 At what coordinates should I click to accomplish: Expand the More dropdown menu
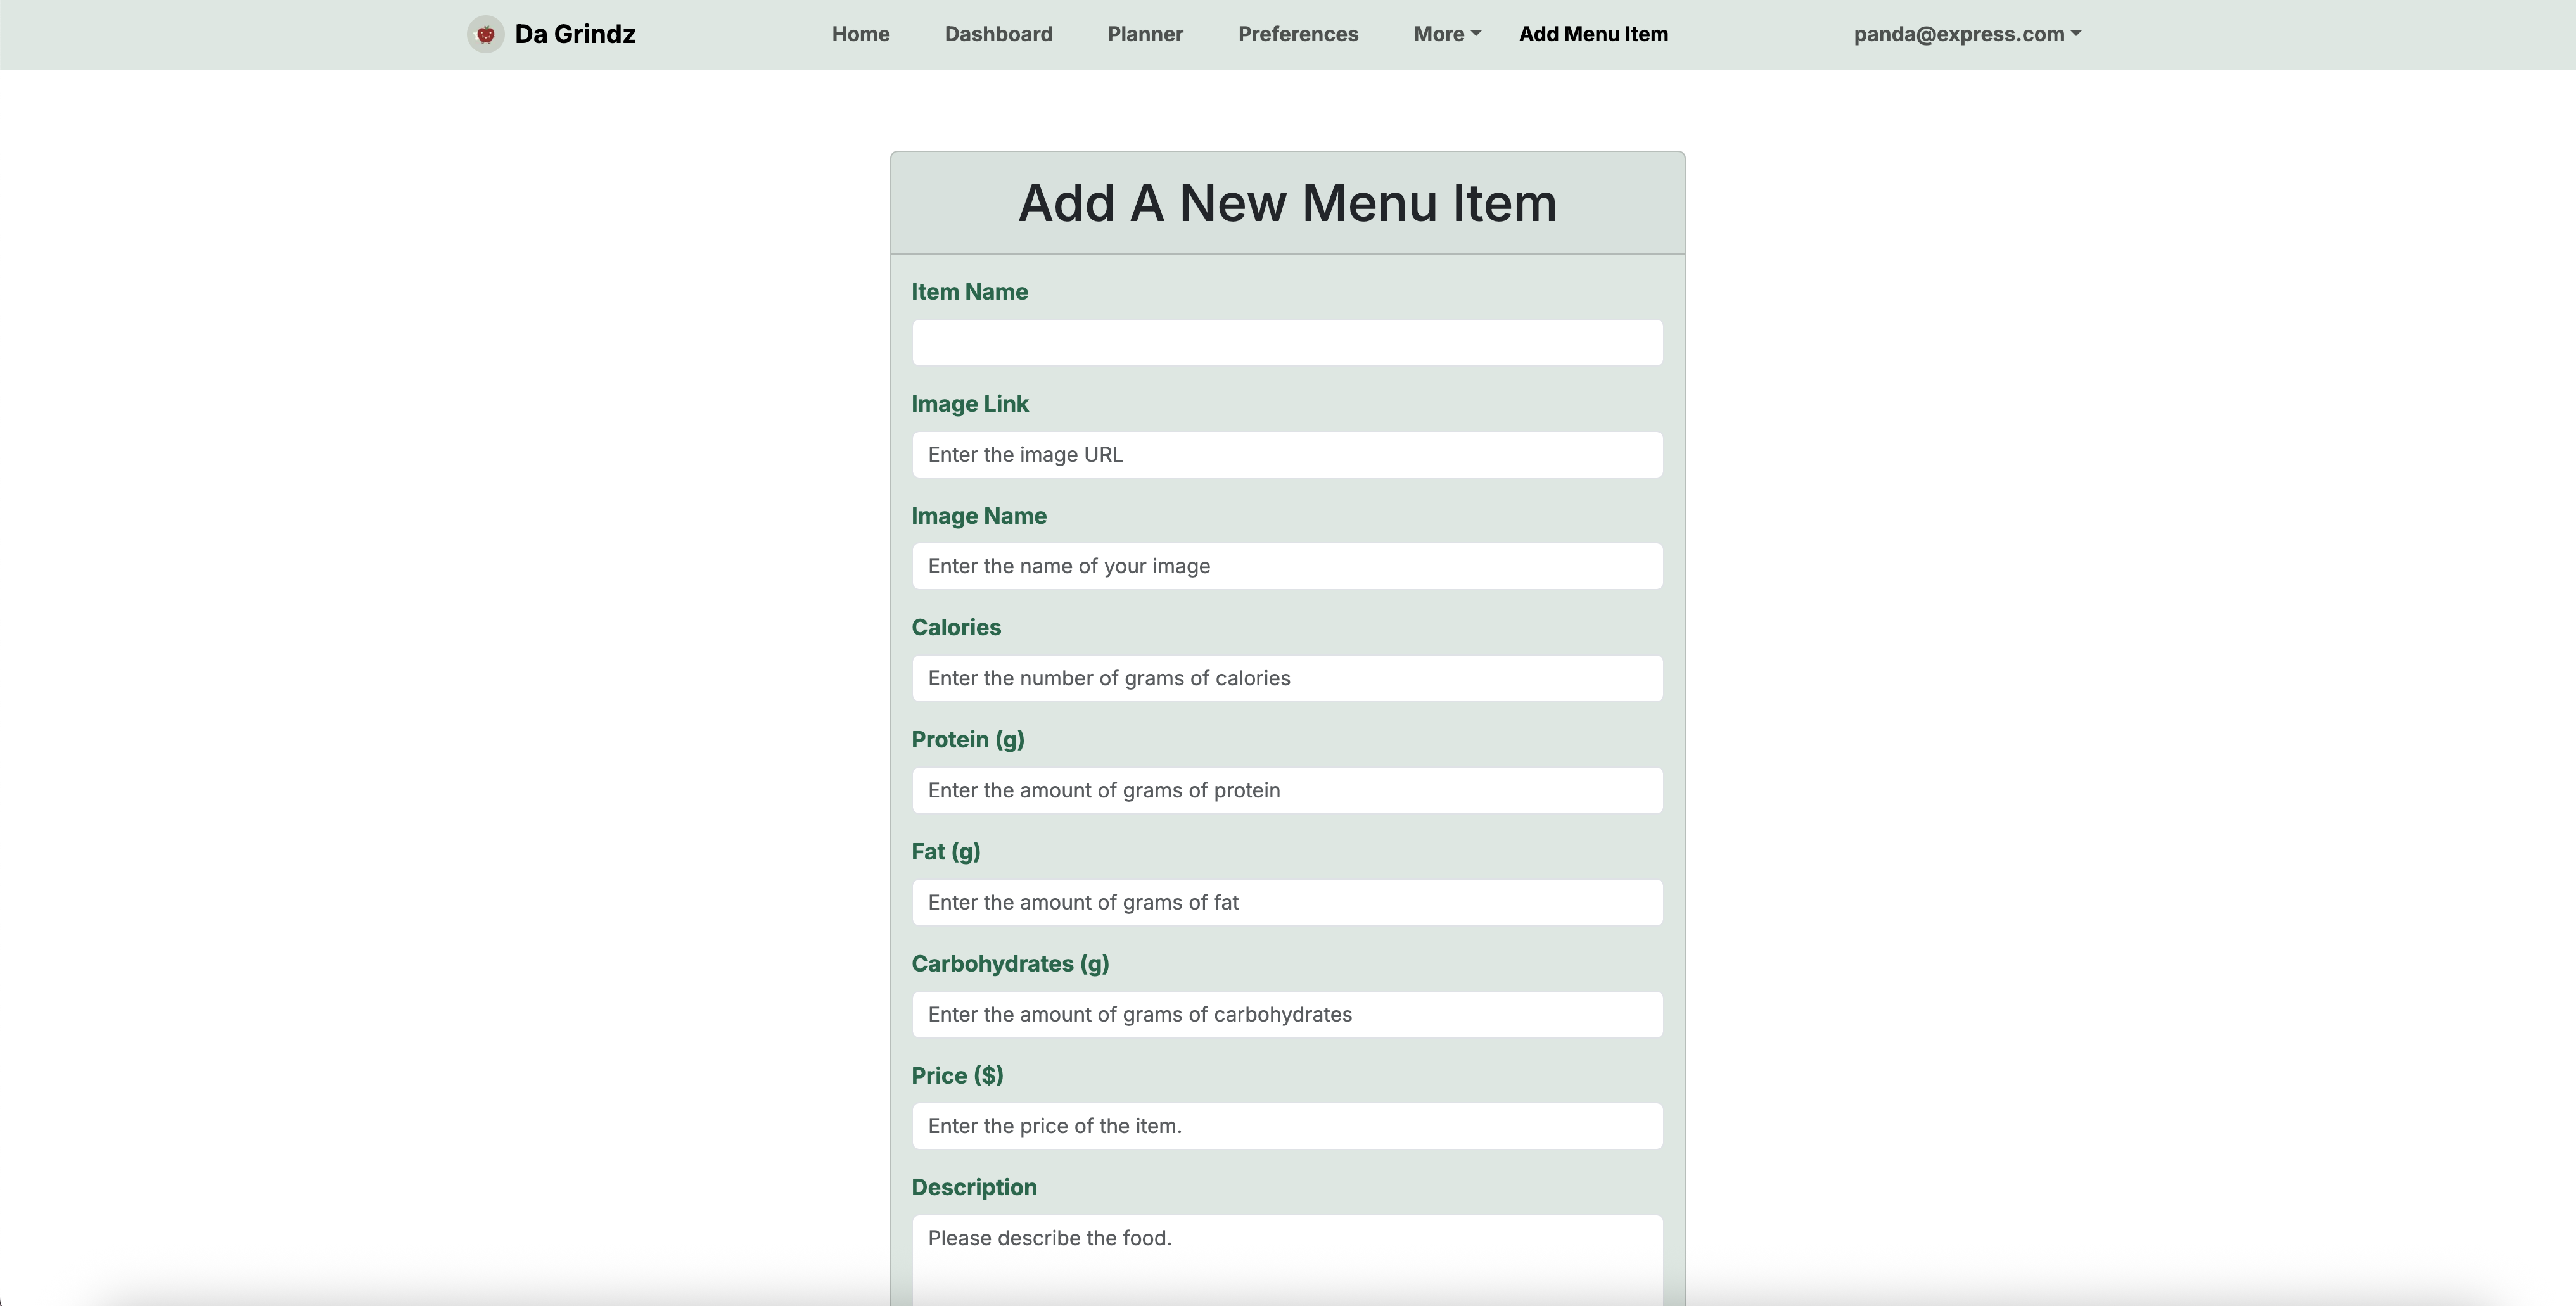[1446, 34]
